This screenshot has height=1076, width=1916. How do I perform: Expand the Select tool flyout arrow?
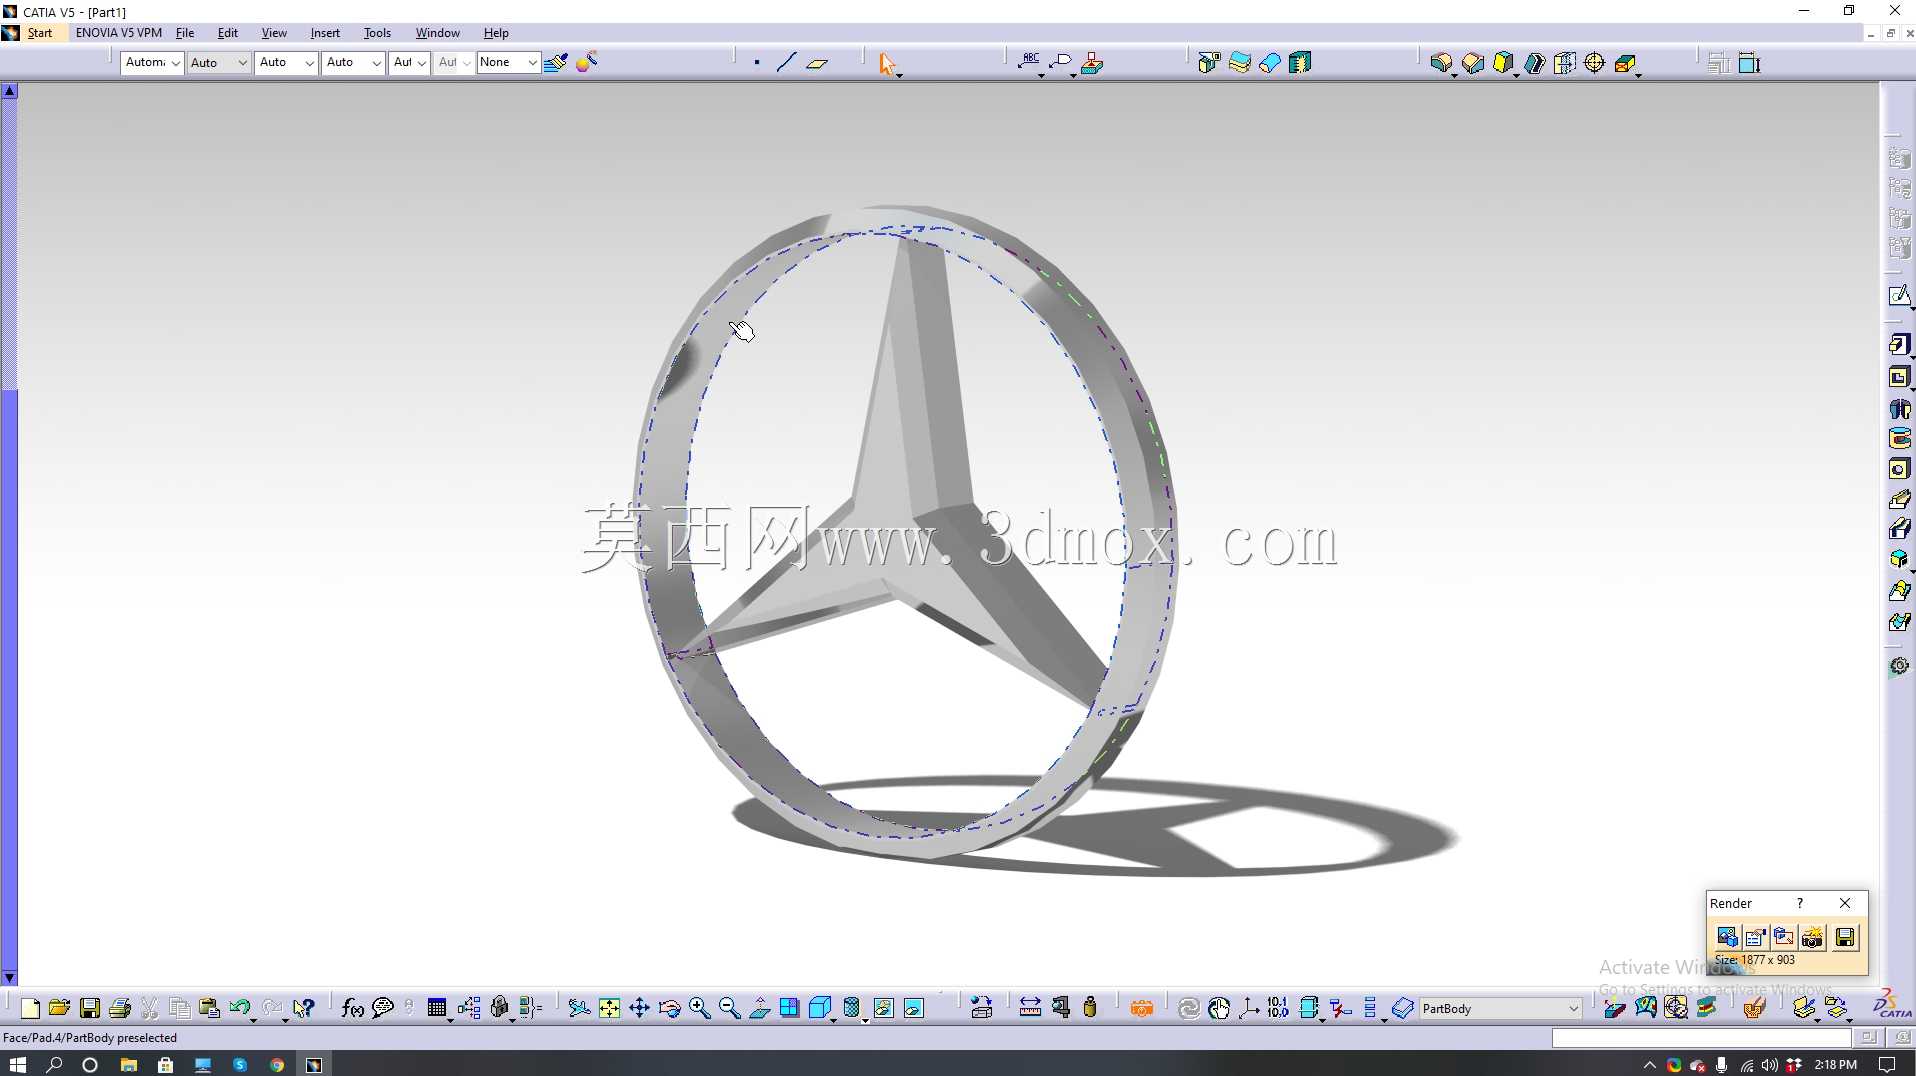(899, 74)
